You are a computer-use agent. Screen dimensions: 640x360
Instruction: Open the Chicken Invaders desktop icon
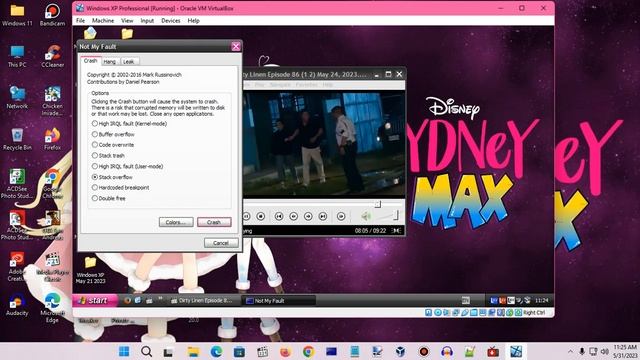point(52,101)
